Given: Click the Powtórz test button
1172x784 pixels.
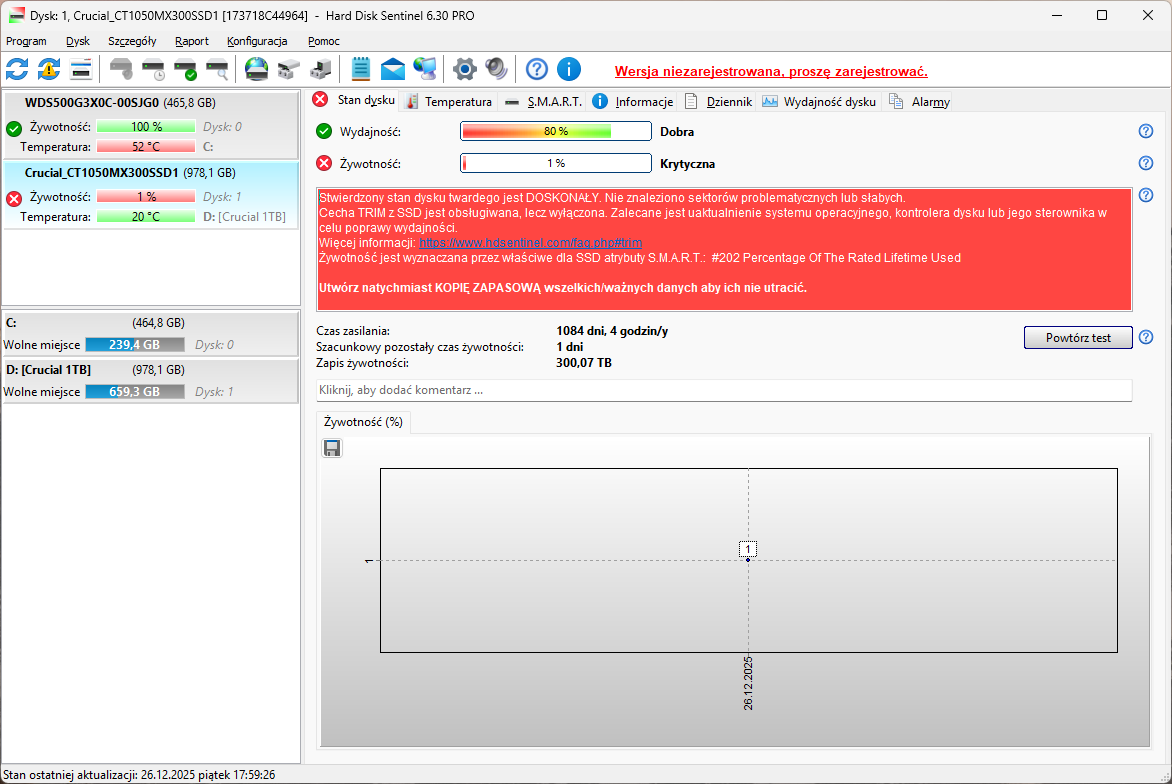Looking at the screenshot, I should [x=1078, y=337].
